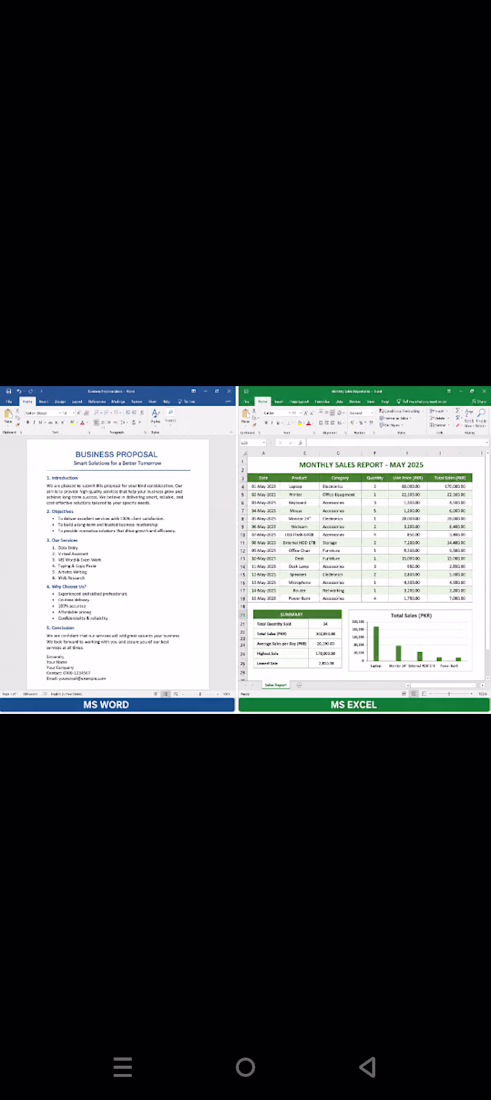Click the Excel formula bar input field
The height and width of the screenshot is (1100, 491).
[396, 443]
